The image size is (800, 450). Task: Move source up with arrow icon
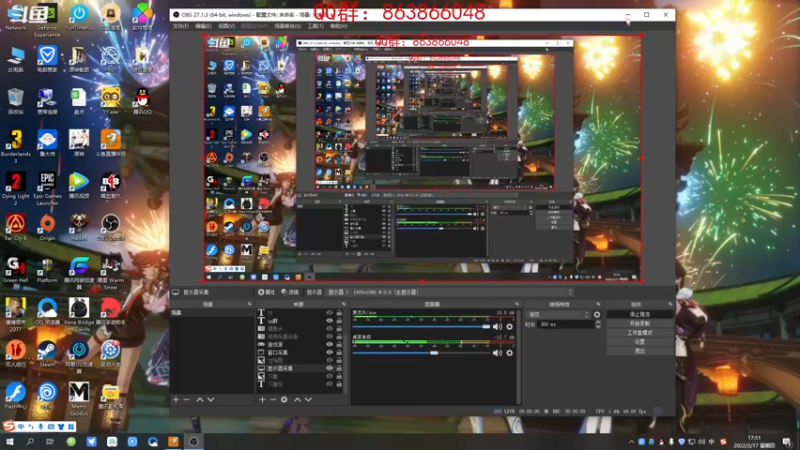(297, 399)
